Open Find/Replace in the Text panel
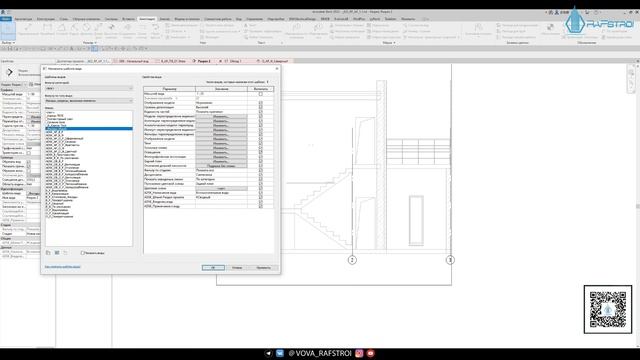The image size is (640, 360). point(258,37)
